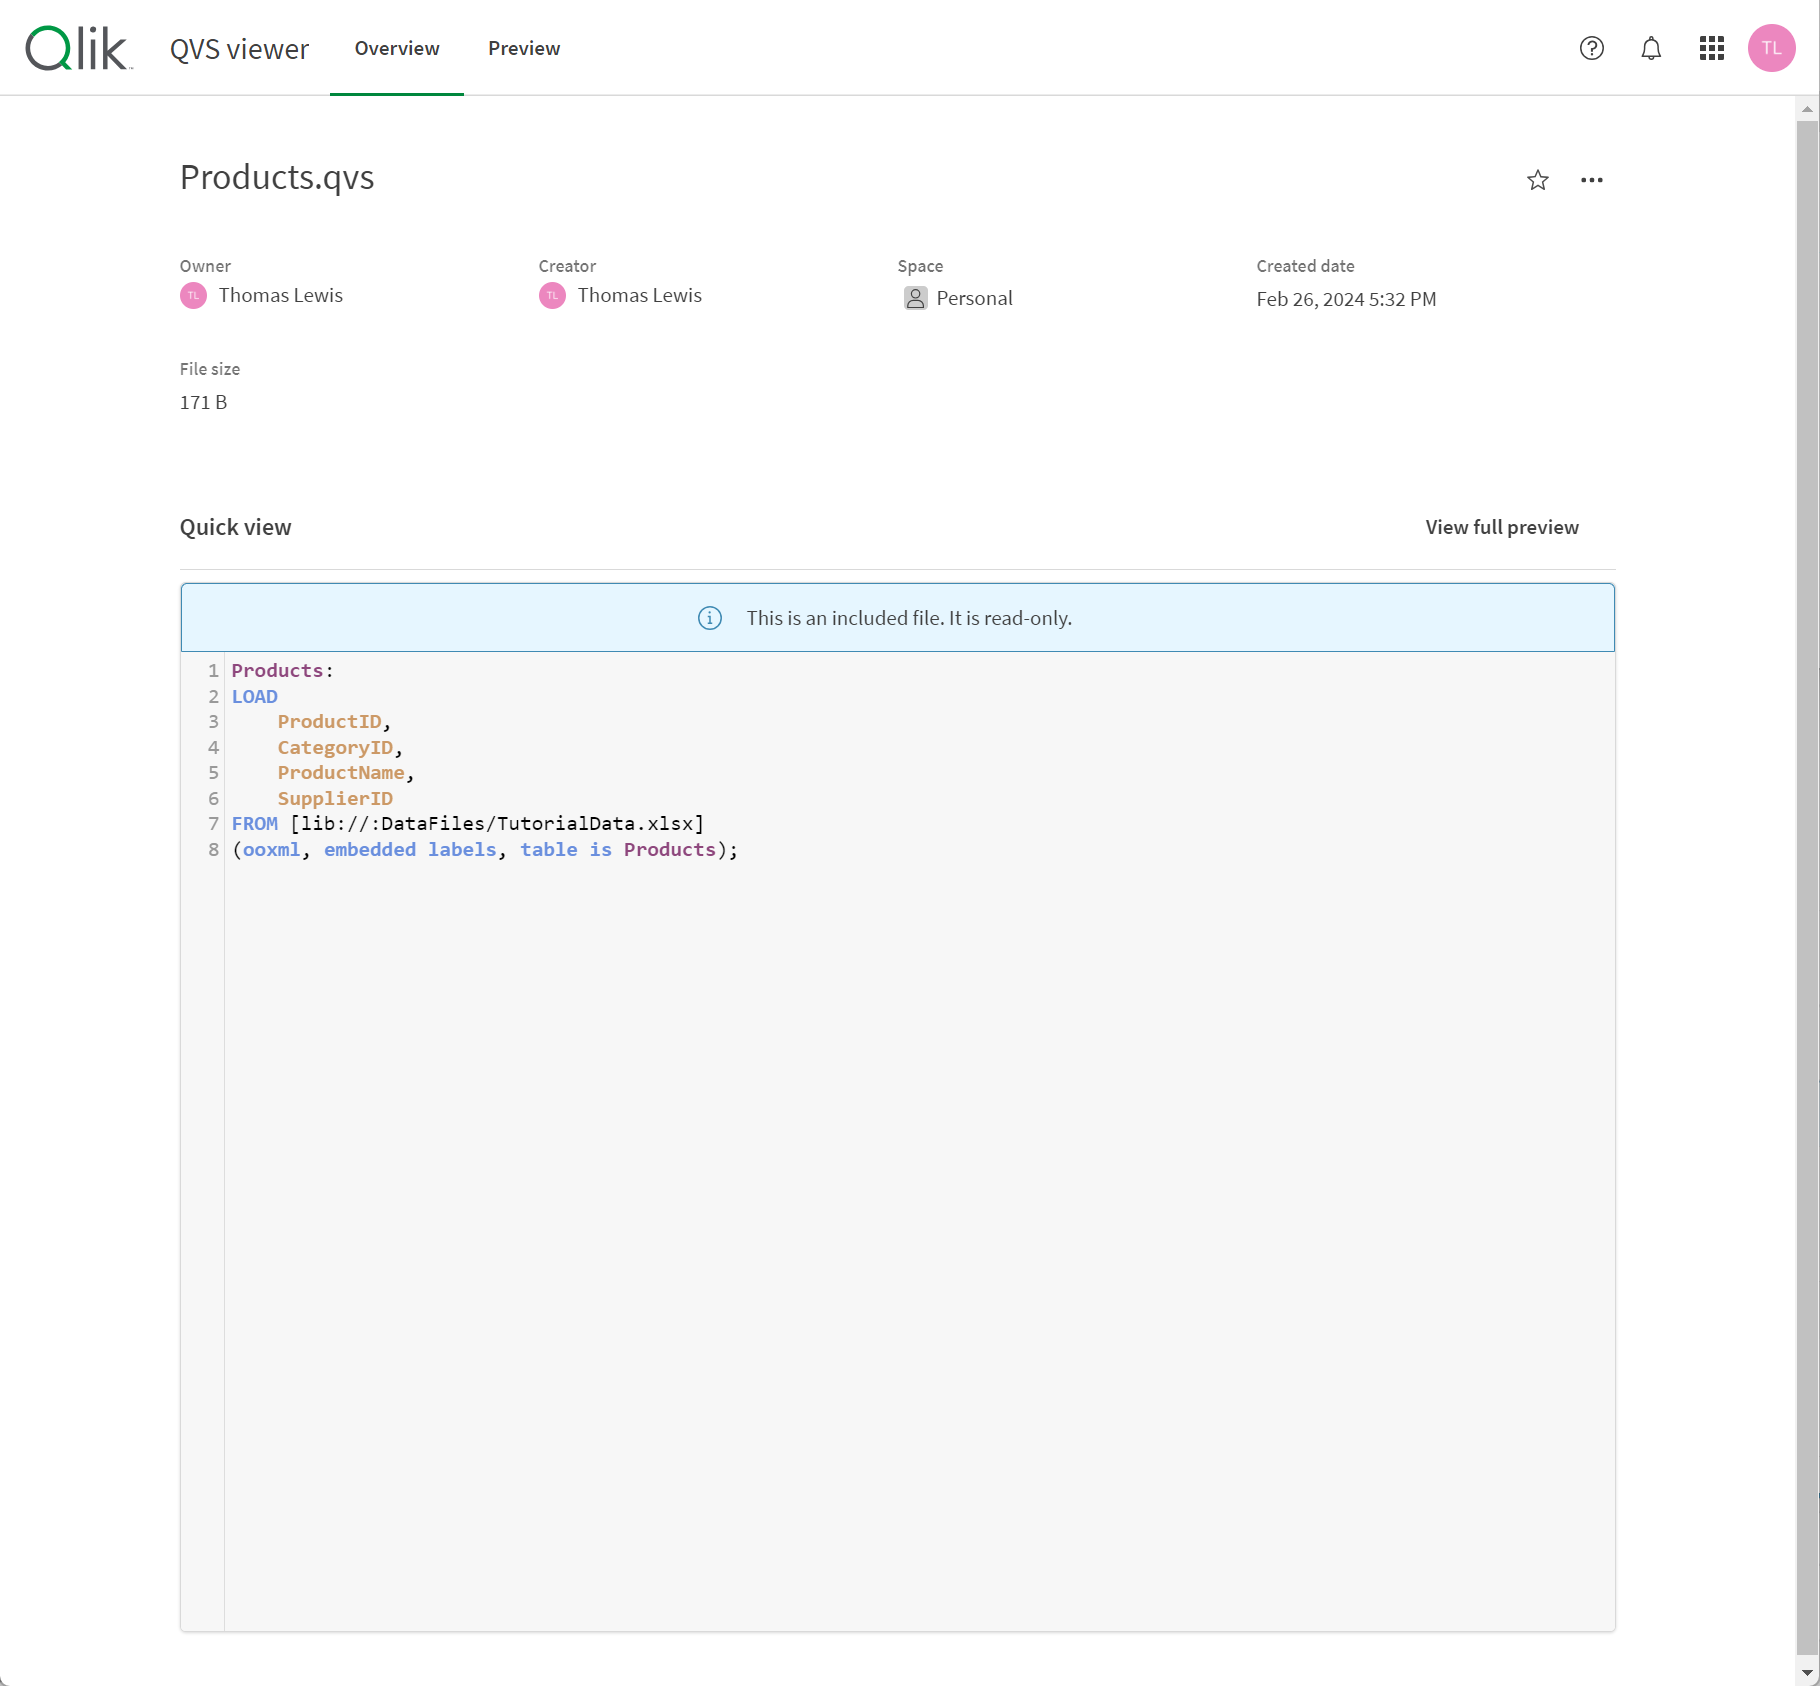Favorite Products.qvs with the star icon
Image resolution: width=1820 pixels, height=1686 pixels.
1538,180
